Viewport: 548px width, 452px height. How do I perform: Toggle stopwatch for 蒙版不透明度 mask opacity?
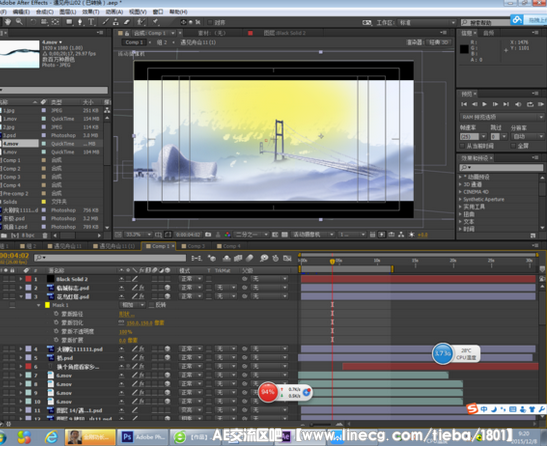(x=56, y=331)
